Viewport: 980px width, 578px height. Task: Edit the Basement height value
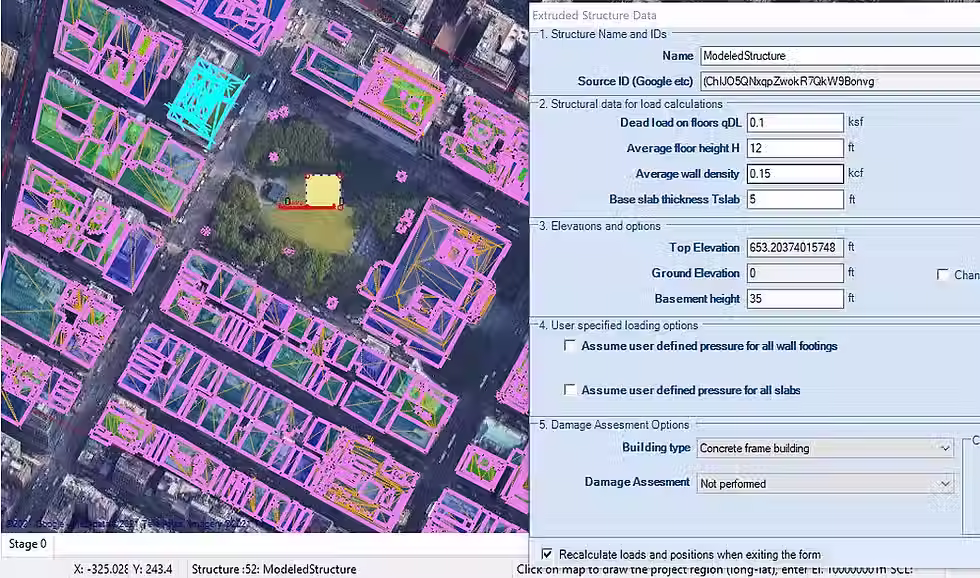click(x=795, y=299)
